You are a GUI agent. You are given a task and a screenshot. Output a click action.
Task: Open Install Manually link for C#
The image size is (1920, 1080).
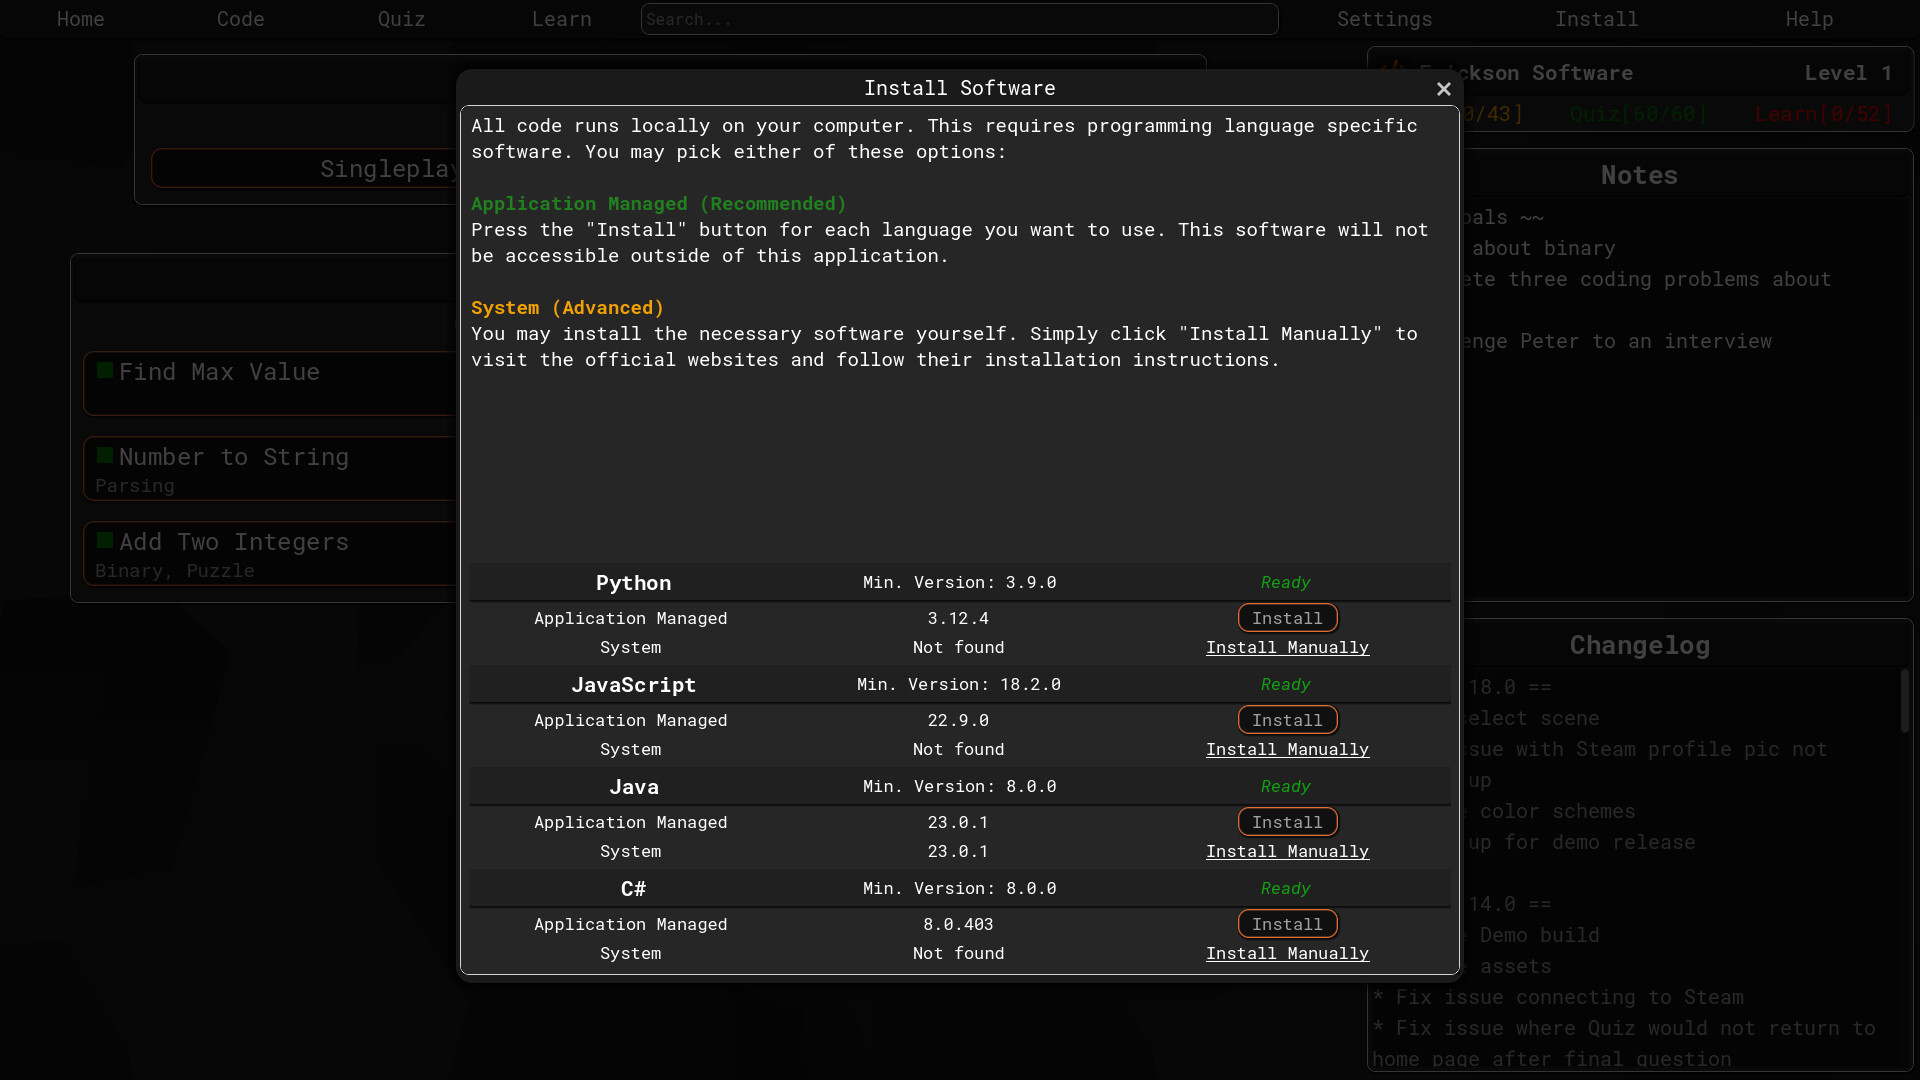1287,953
